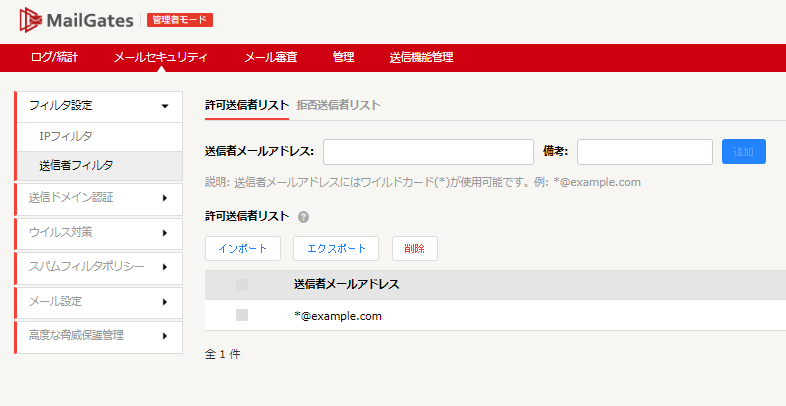
Task: Click the red 削除 button
Action: tap(415, 249)
